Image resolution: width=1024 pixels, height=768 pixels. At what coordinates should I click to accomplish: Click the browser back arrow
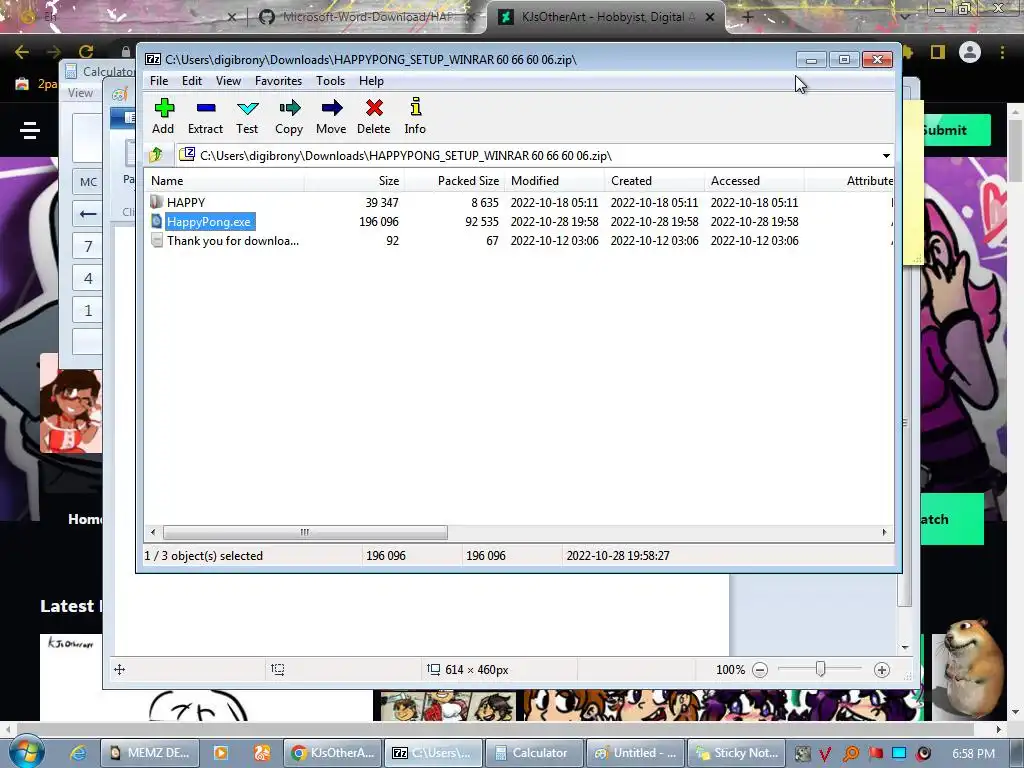point(22,52)
